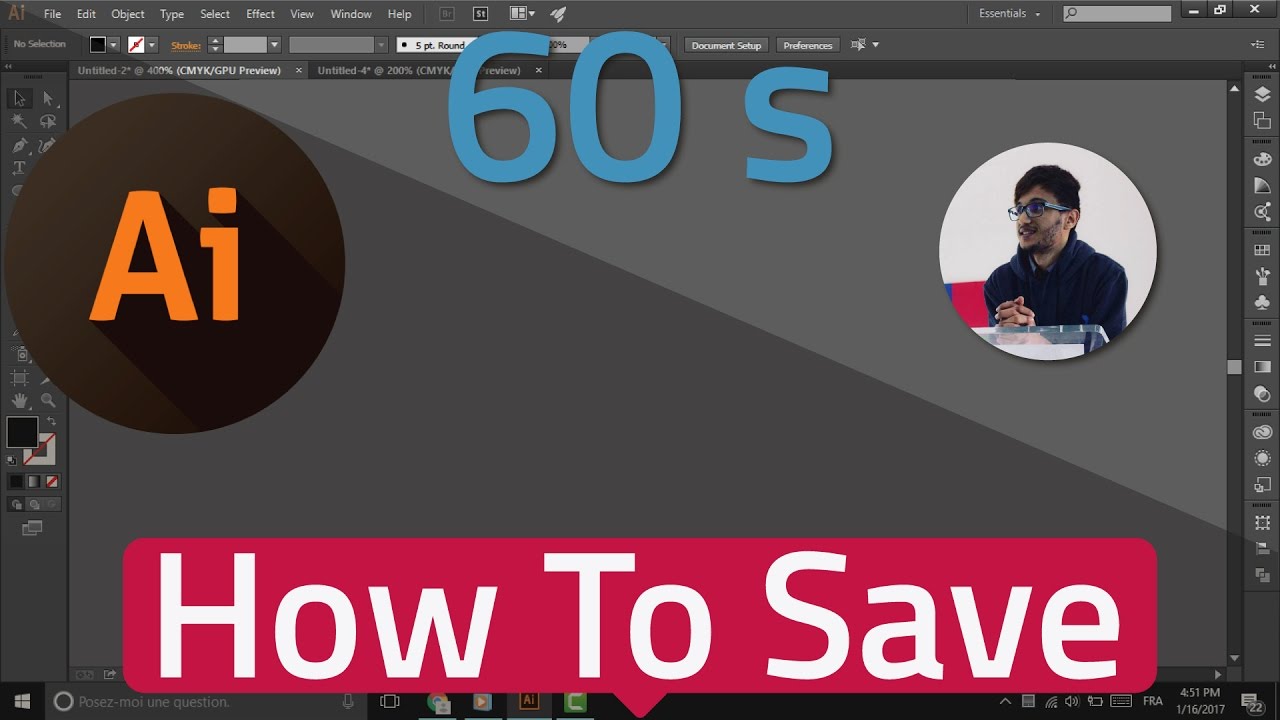Click the Preferences button
Screen dimensions: 1280x720
(808, 45)
